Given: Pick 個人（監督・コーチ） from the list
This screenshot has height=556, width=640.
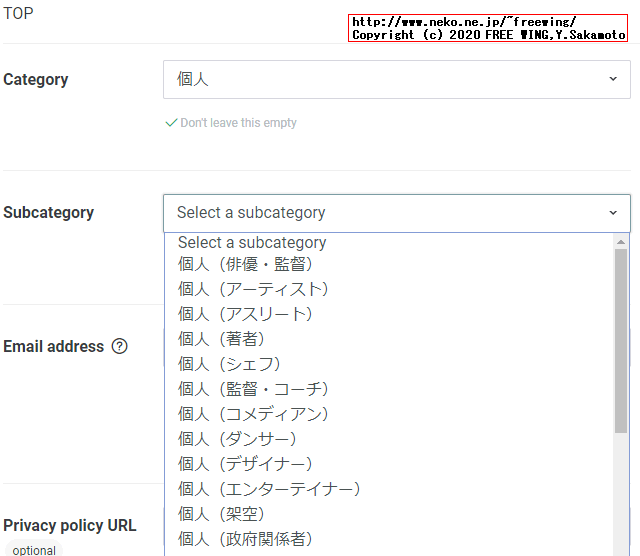Looking at the screenshot, I should point(389,389).
